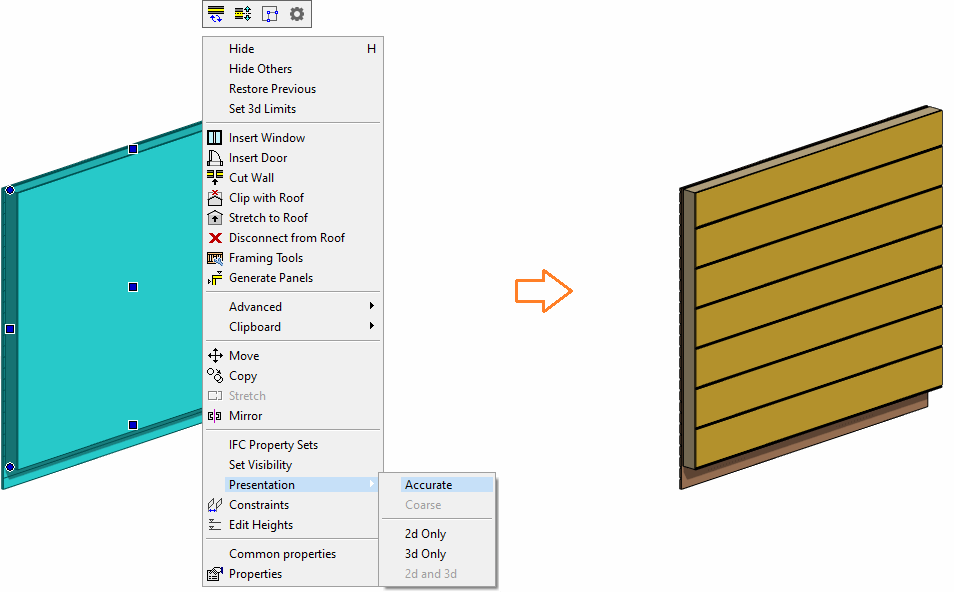This screenshot has height=592, width=954.
Task: Choose 3d Only presentation option
Action: coord(425,554)
